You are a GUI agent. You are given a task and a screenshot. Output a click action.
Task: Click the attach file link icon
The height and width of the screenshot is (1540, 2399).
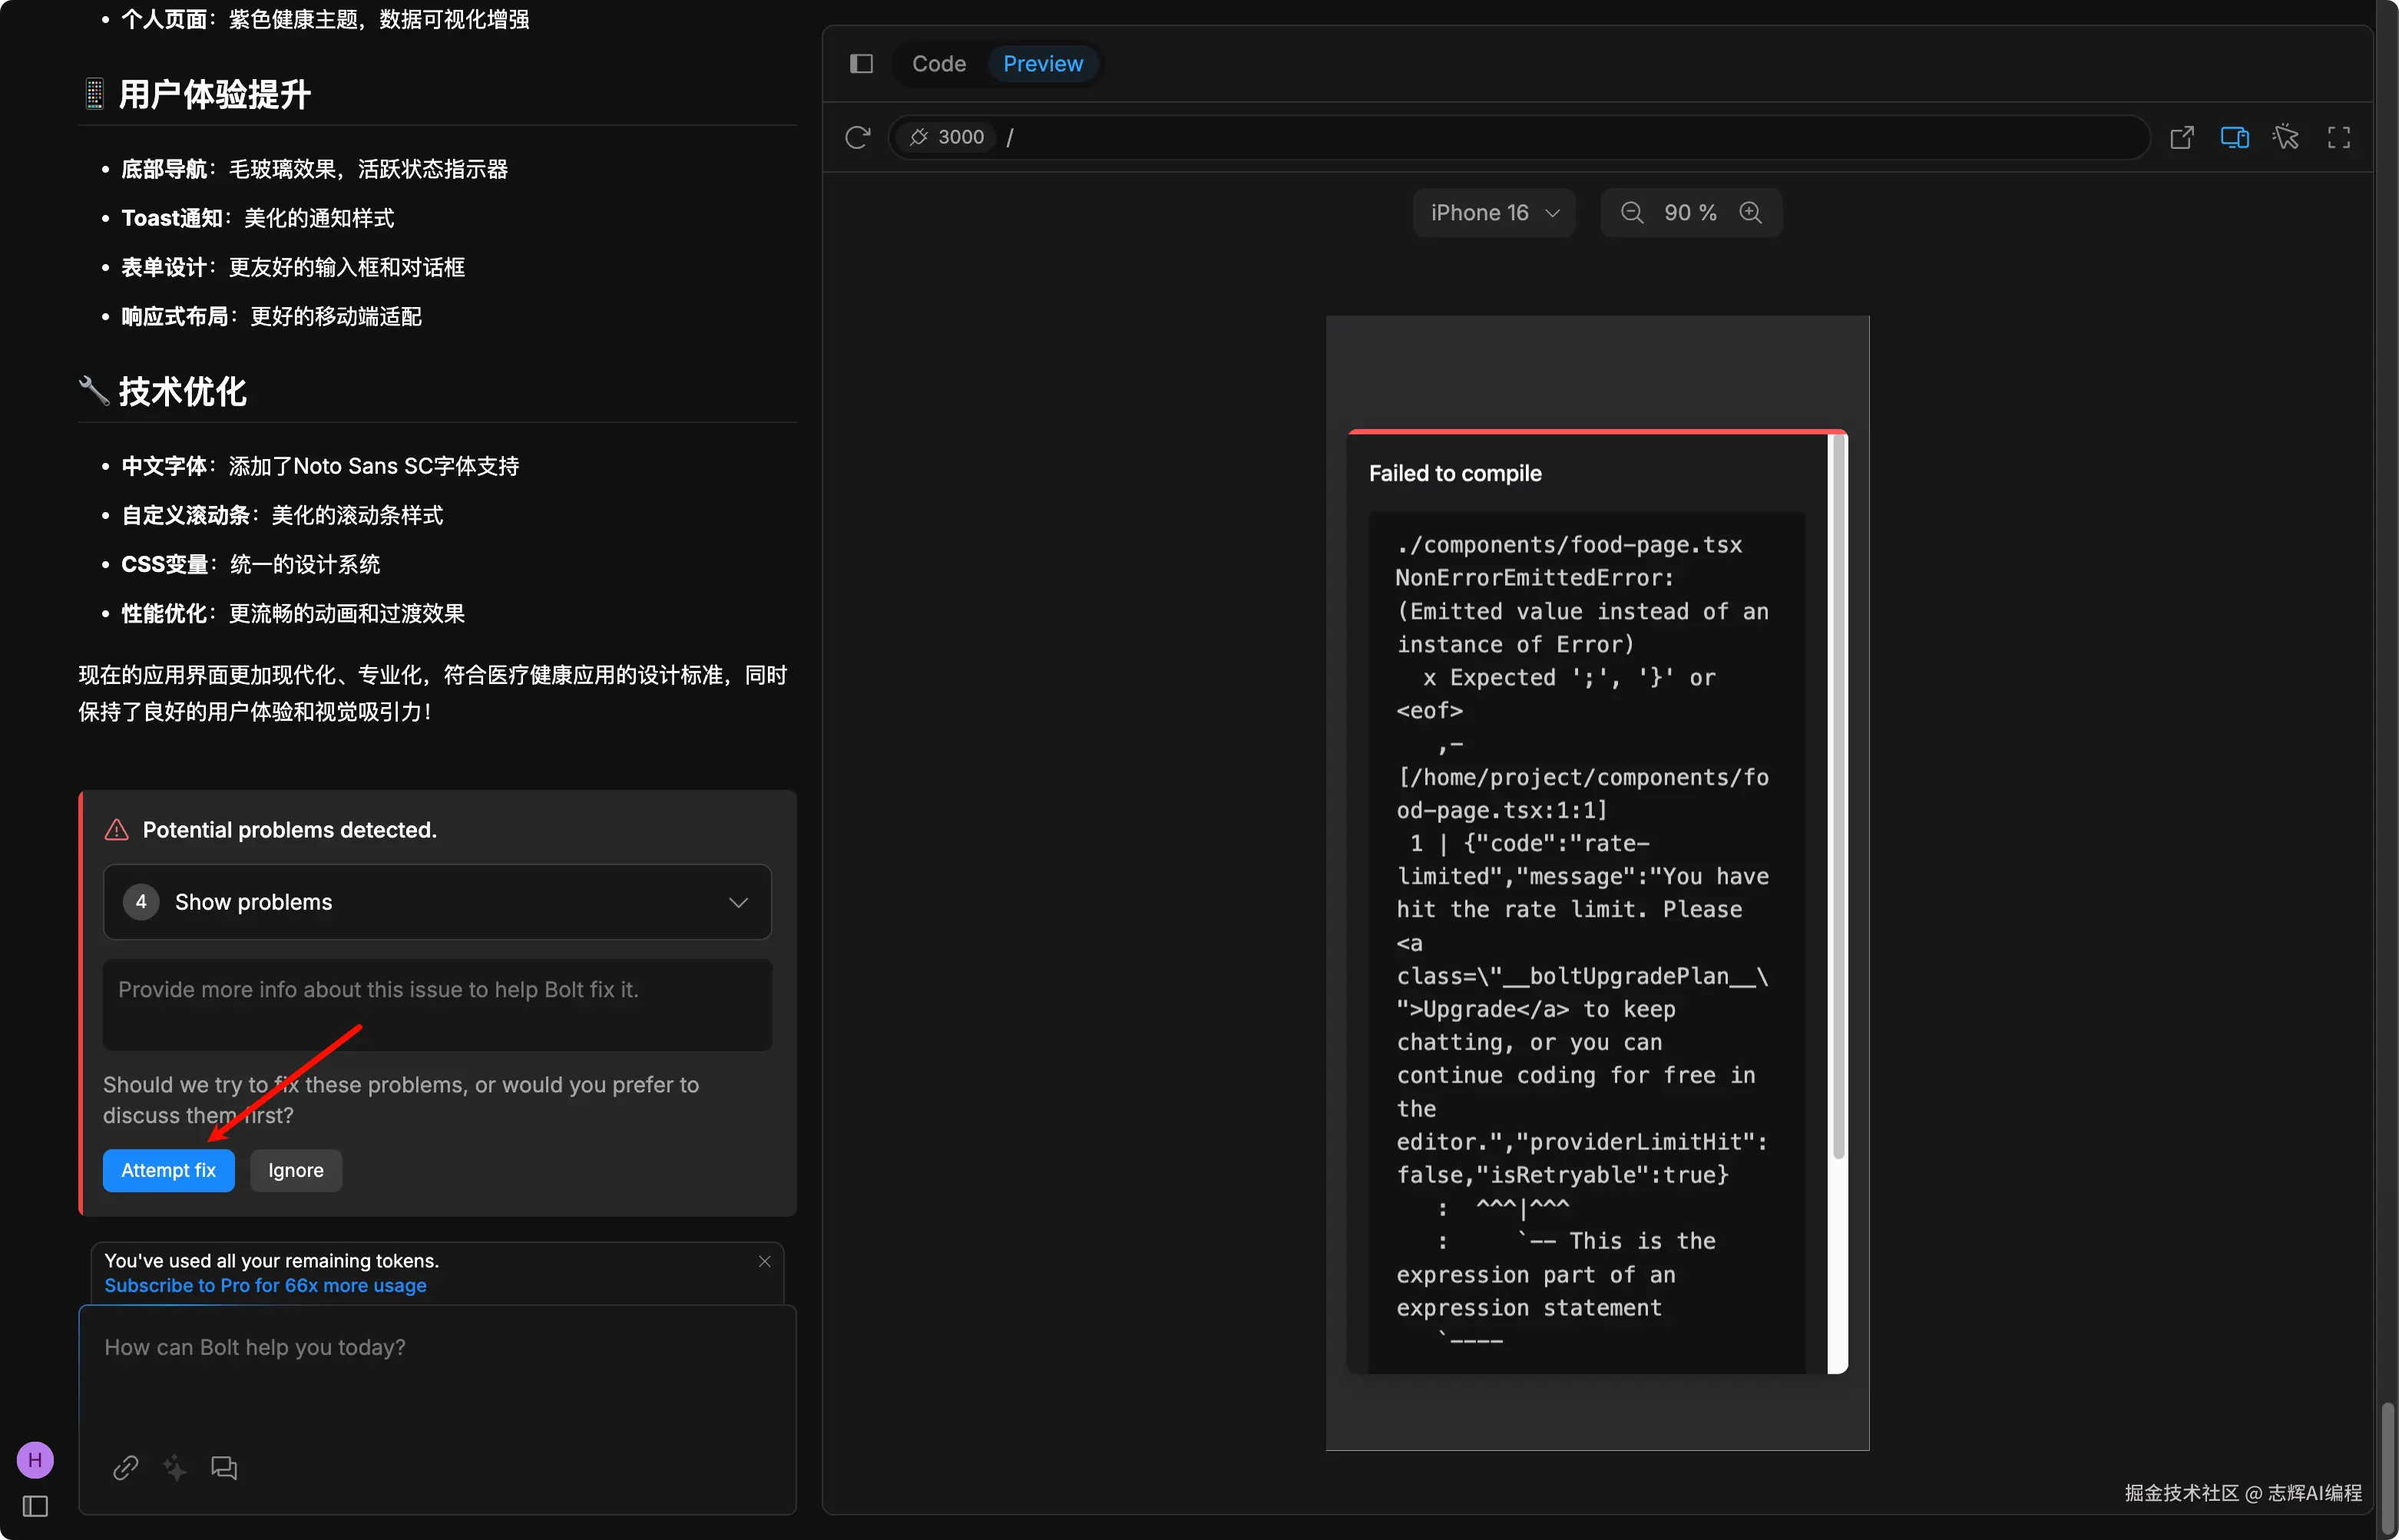pos(126,1467)
